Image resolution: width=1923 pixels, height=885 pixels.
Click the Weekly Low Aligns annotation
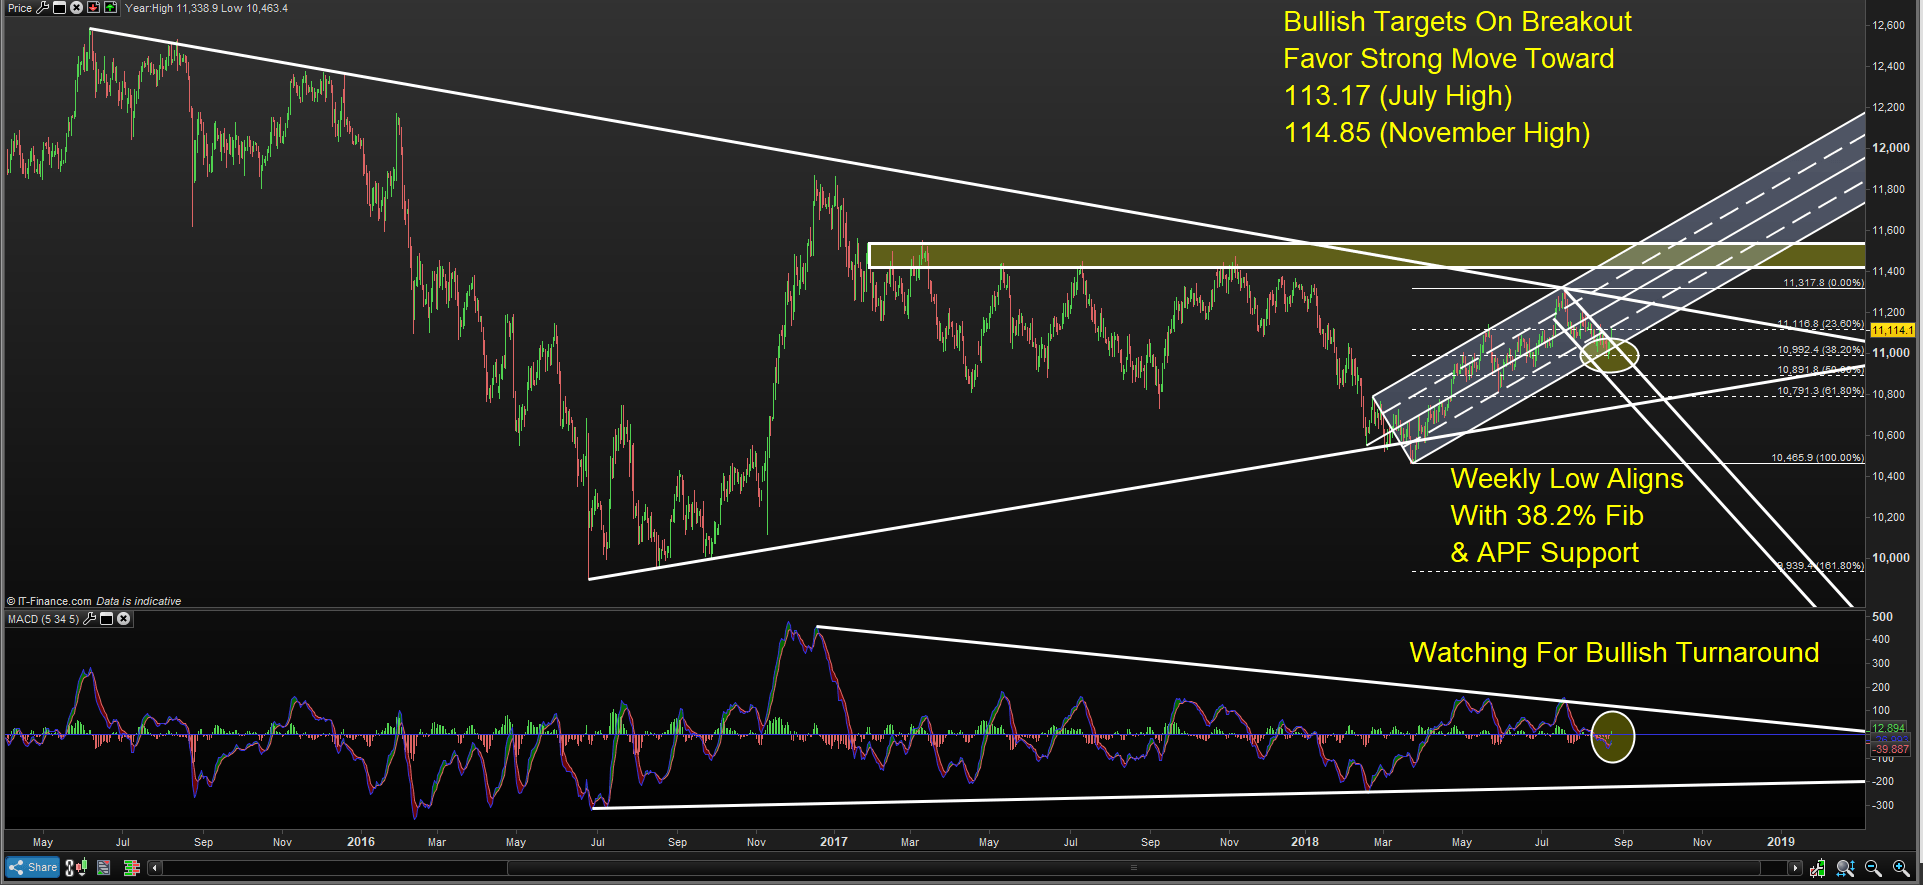pos(1567,479)
